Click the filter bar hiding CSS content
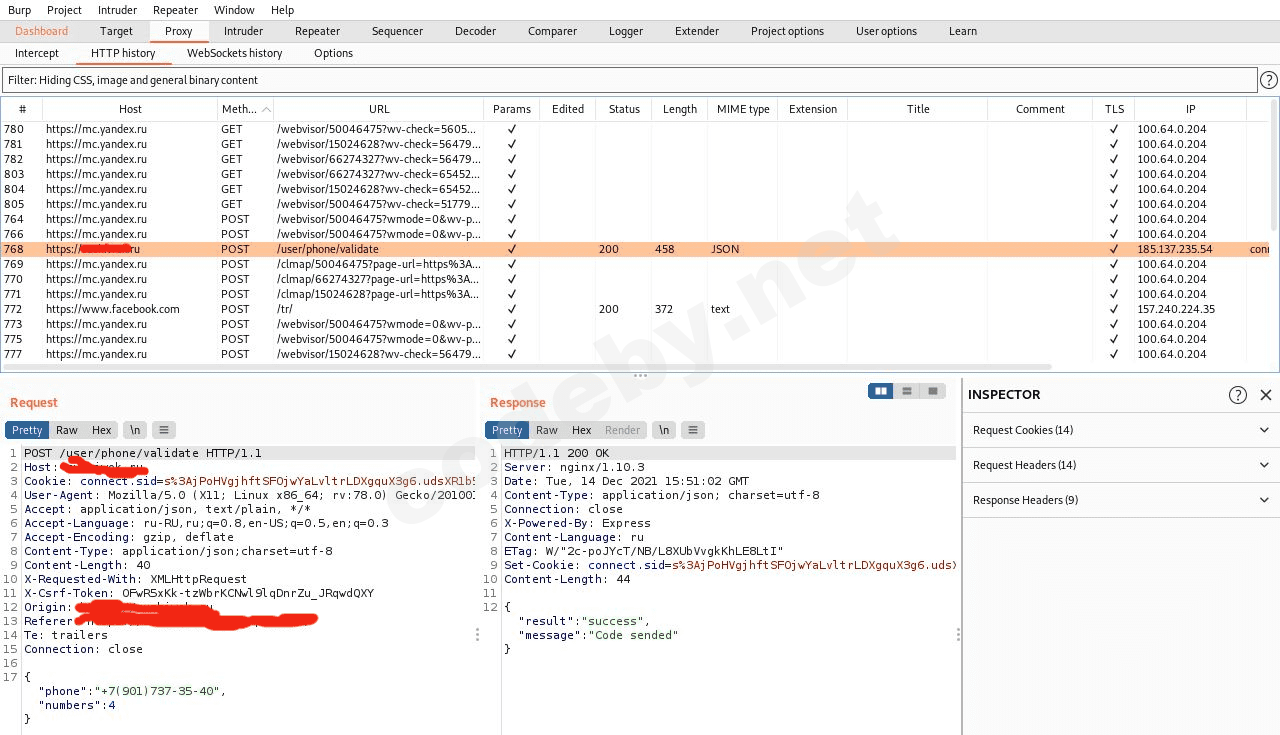 click(x=630, y=80)
